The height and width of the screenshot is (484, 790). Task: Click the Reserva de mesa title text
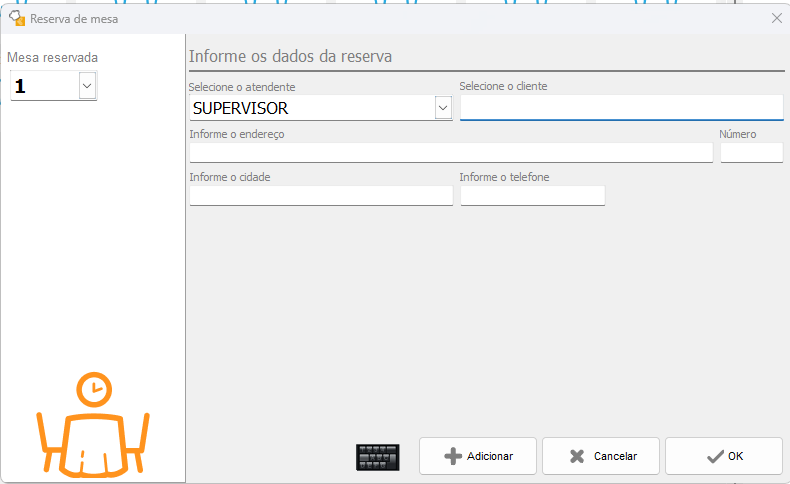pos(74,18)
